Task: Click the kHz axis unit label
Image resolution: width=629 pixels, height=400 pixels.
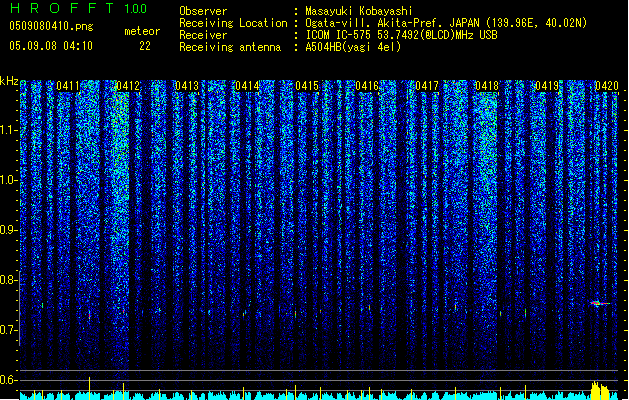Action: 9,81
